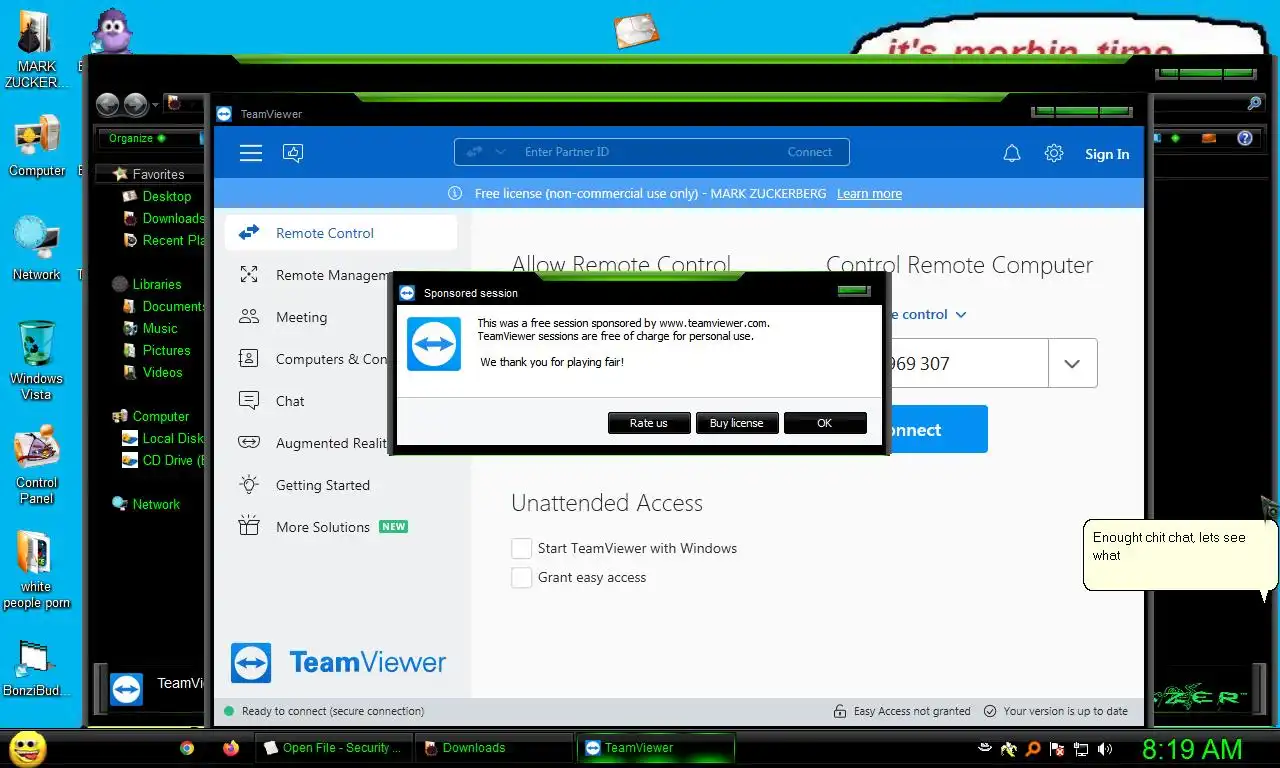Click the Augmented Reality icon

click(x=249, y=443)
